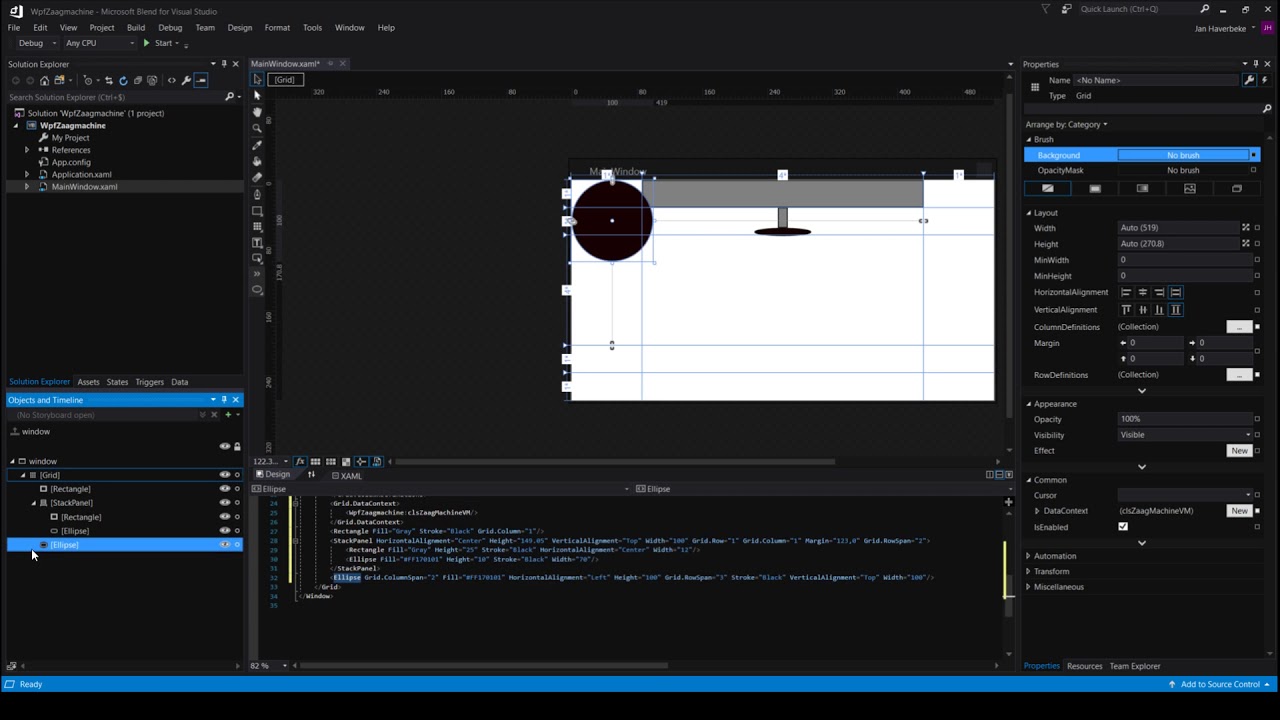Switch to Events lightning icon in Properties

[1265, 80]
